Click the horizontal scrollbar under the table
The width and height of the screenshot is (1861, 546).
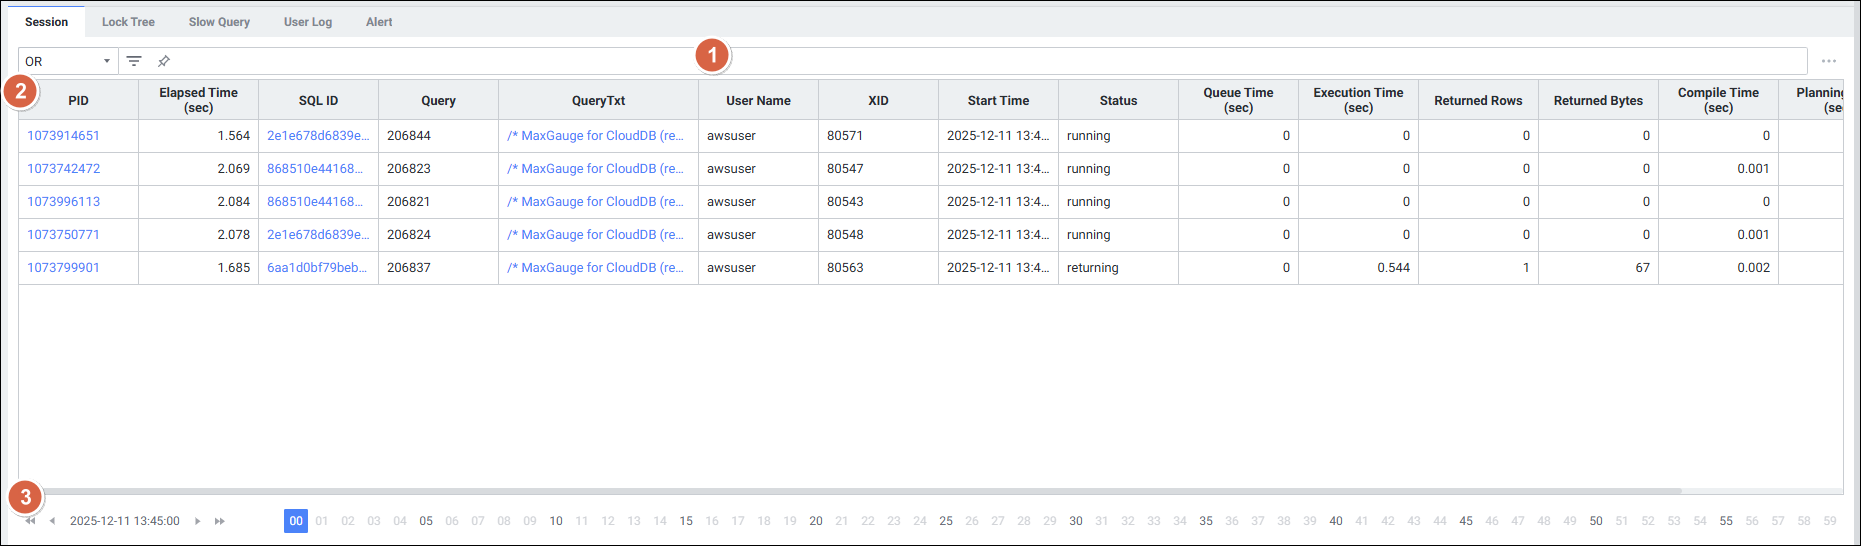850,491
